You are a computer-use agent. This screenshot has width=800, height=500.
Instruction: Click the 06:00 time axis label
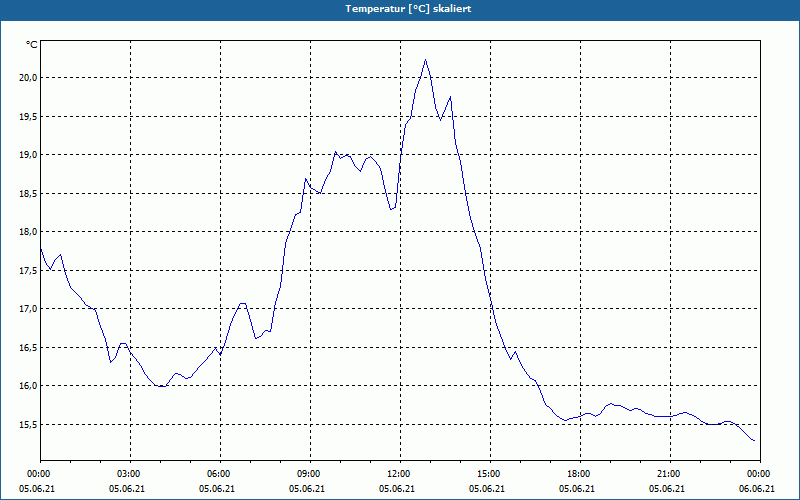coord(220,474)
